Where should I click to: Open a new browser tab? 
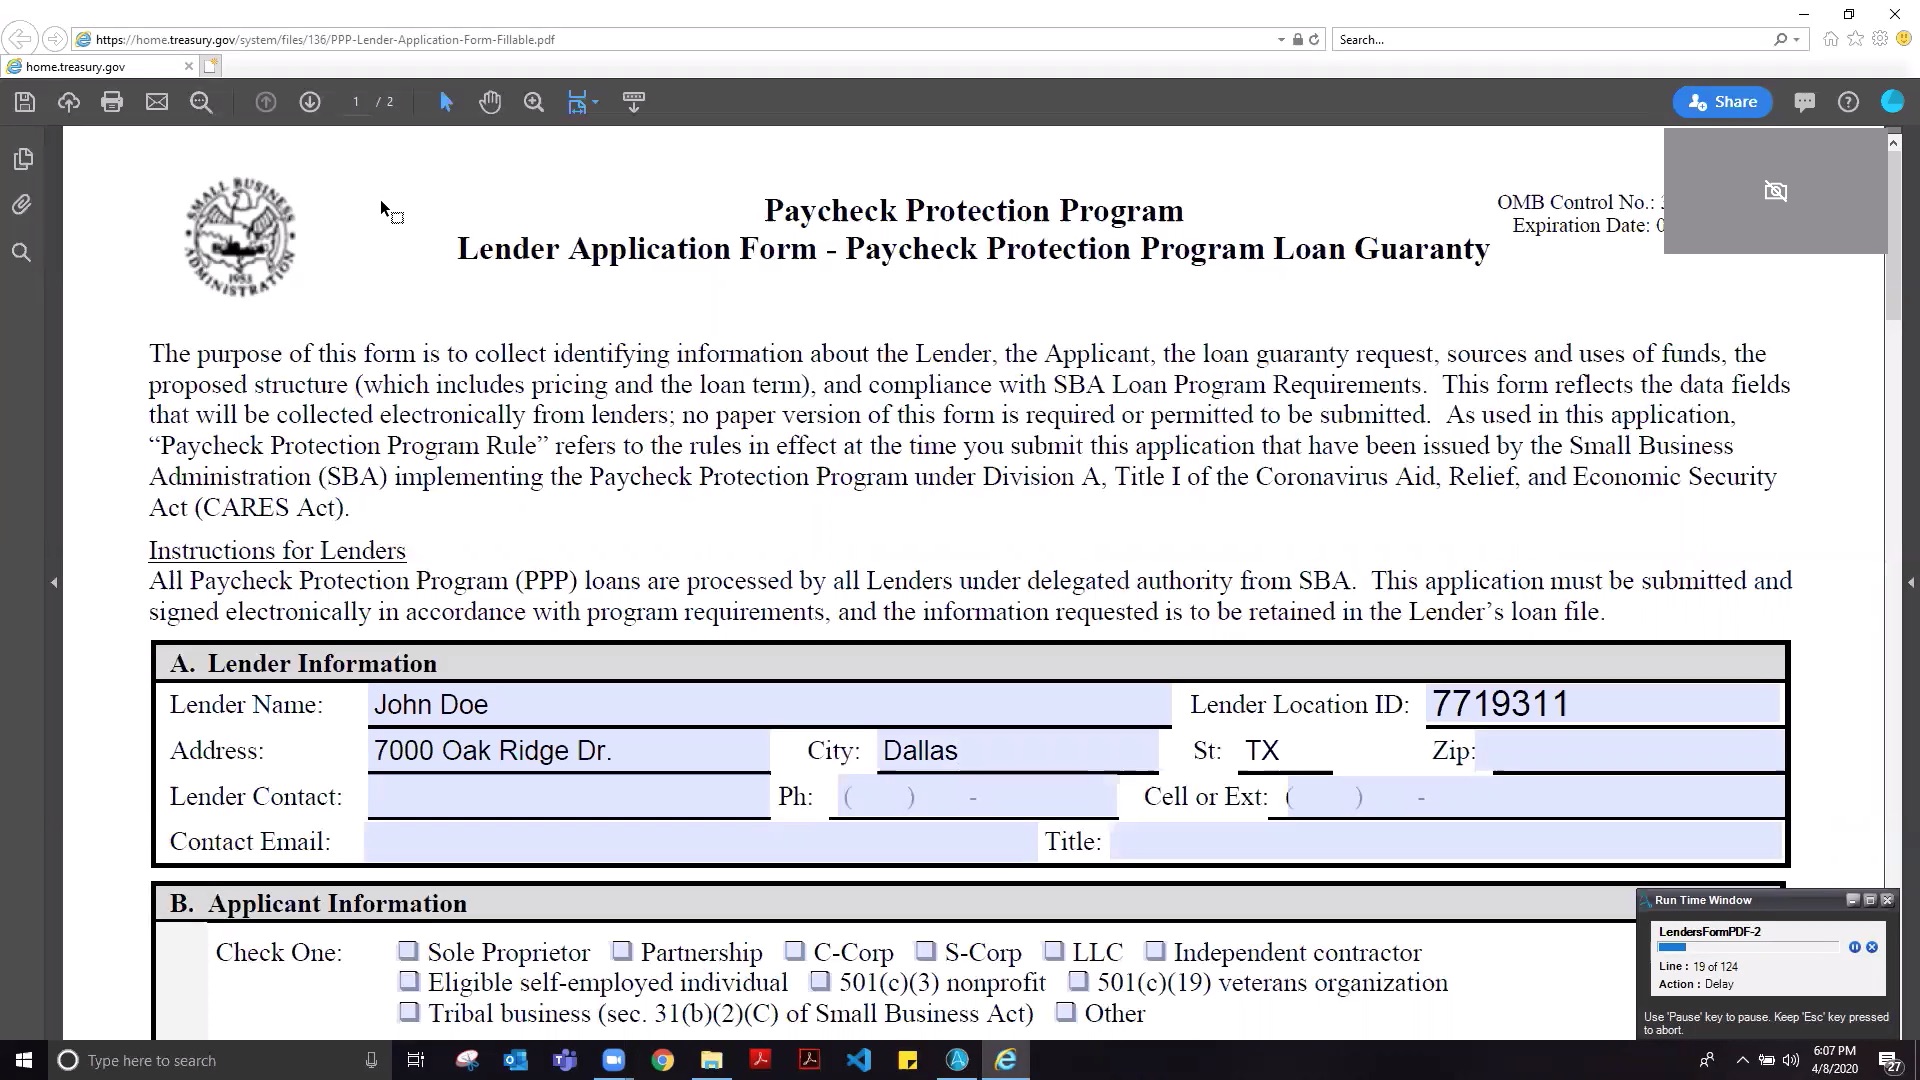coord(210,66)
